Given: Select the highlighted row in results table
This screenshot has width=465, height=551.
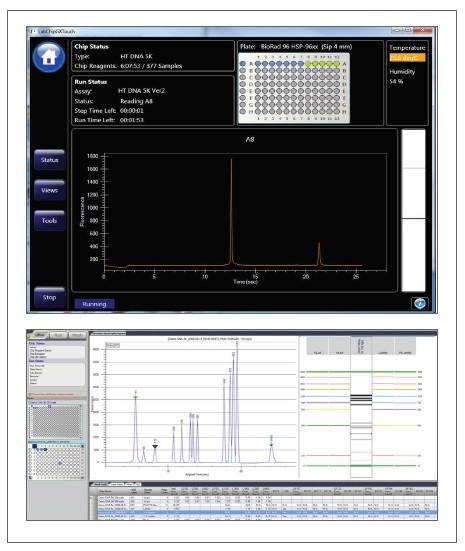Looking at the screenshot, I should click(264, 512).
